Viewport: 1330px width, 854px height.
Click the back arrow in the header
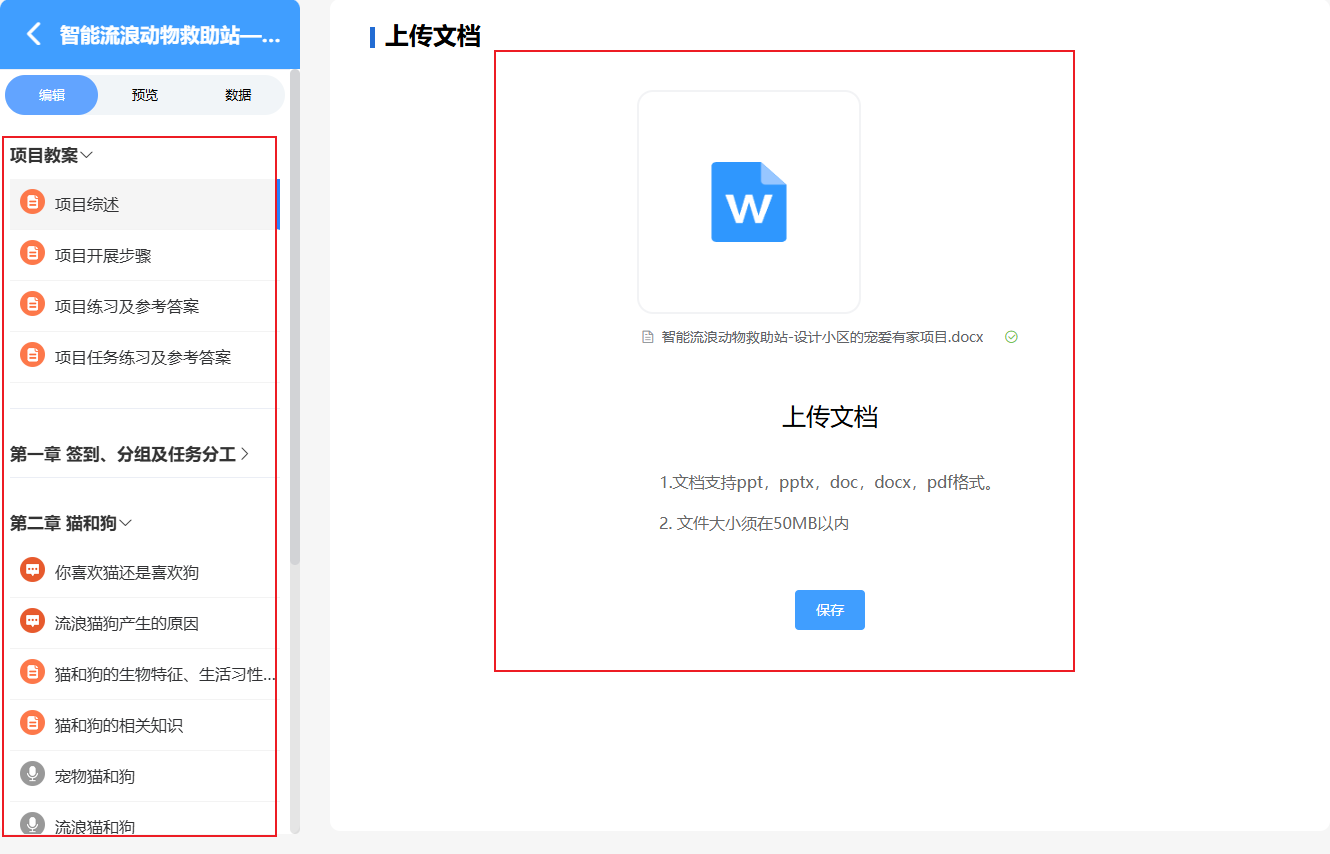click(x=34, y=34)
